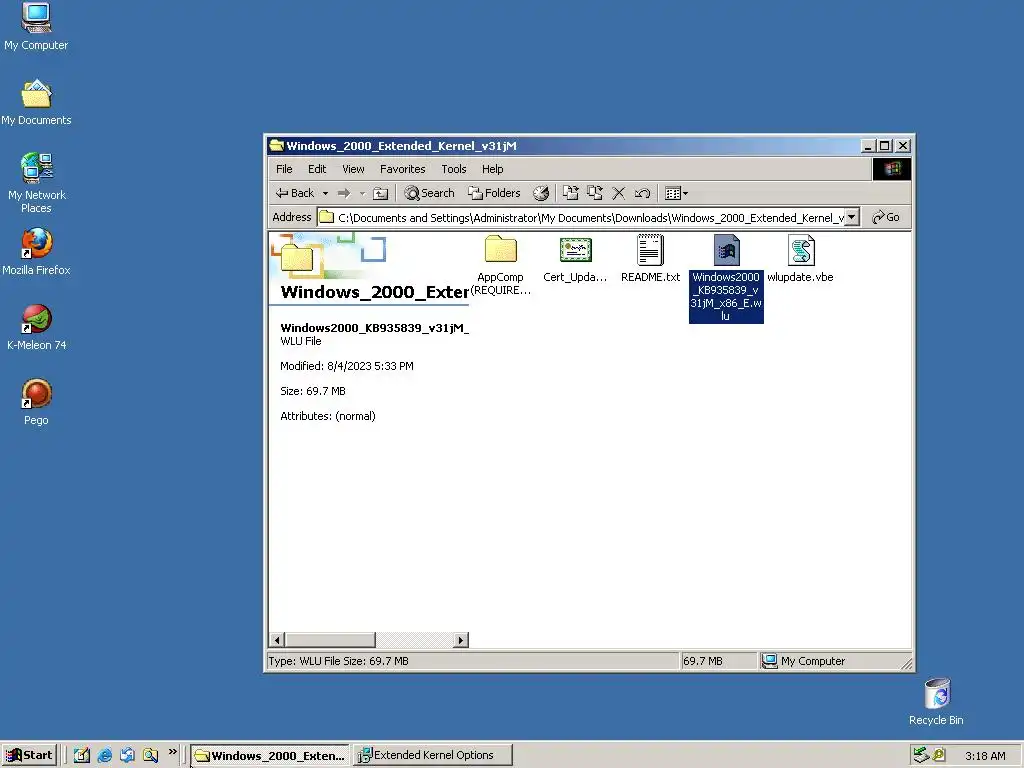Expand the Address bar dropdown

click(851, 217)
